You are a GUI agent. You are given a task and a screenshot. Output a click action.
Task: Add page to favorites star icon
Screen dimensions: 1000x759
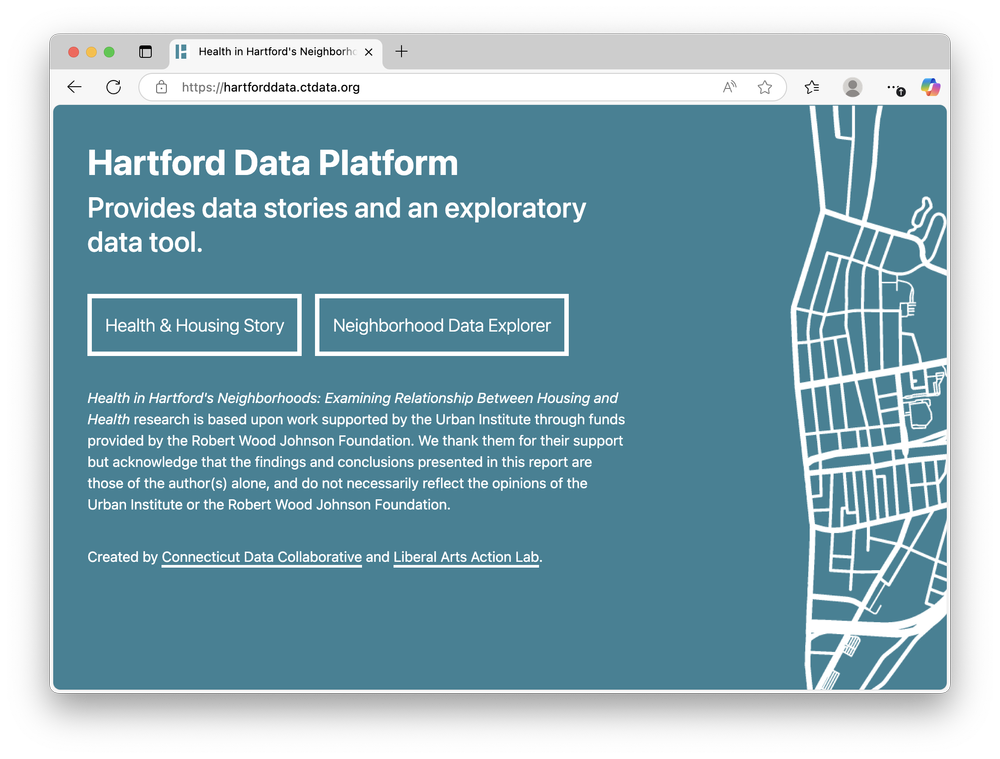[765, 87]
